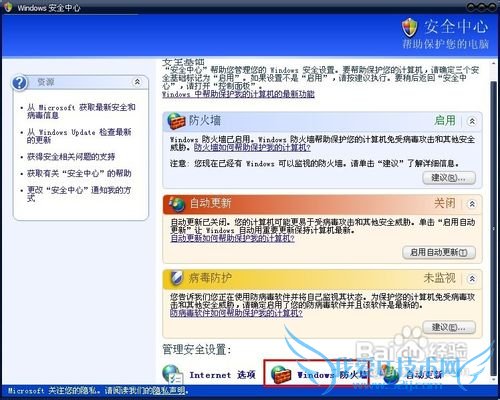500x400 pixels.
Task: Open link 自动更新如何帮助保护我的计算机?
Action: point(233,238)
